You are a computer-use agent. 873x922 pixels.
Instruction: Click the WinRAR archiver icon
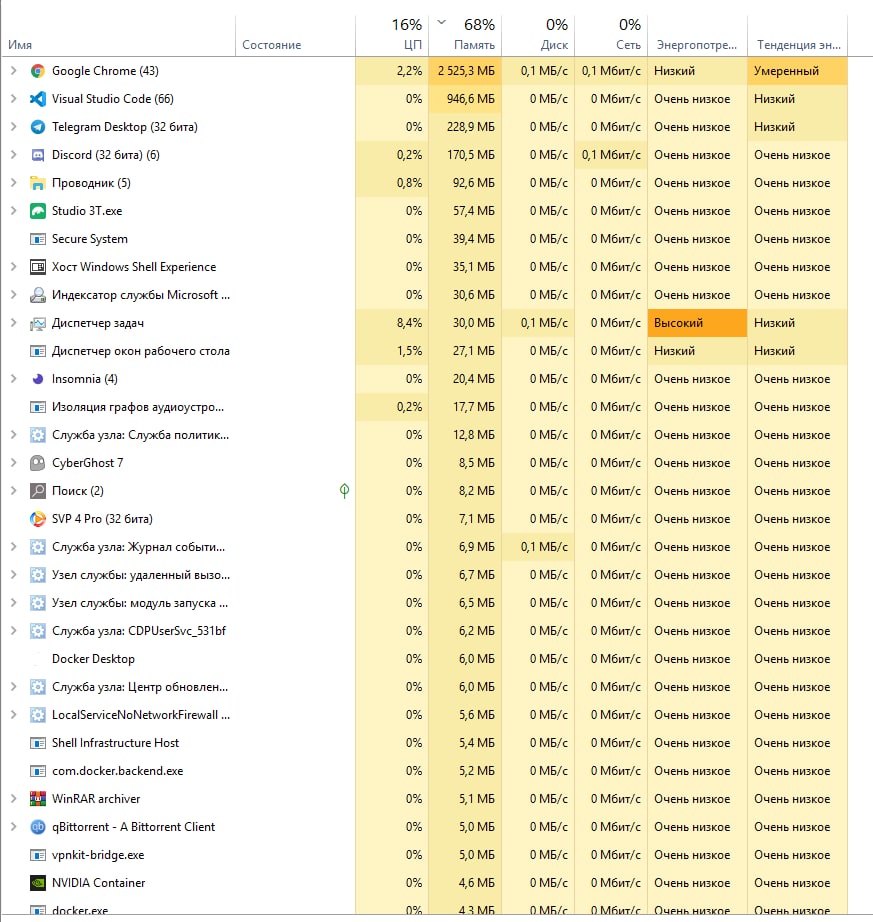pos(38,799)
